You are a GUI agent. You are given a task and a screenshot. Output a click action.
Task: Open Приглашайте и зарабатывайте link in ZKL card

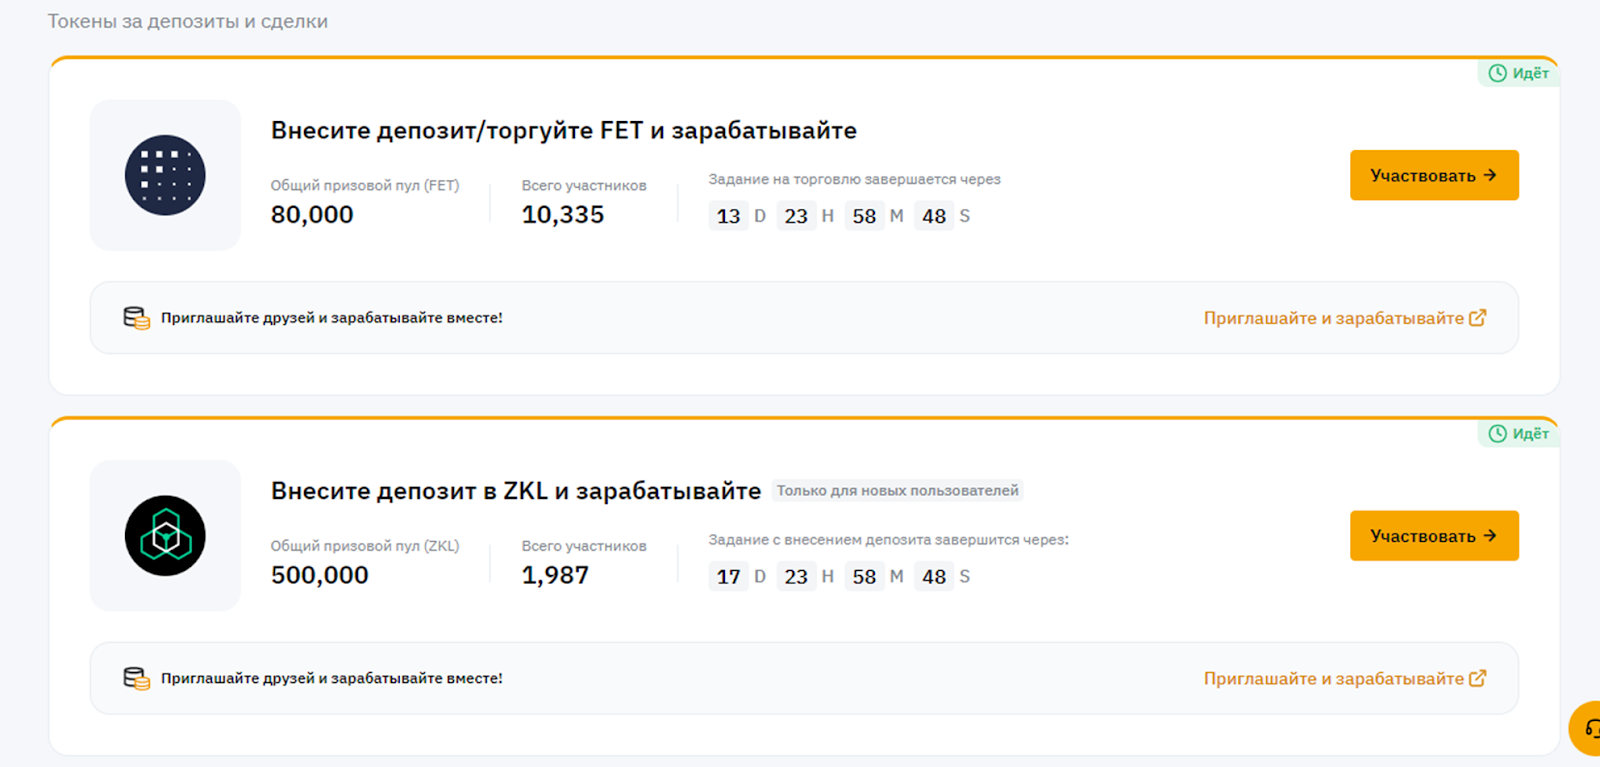(1345, 678)
